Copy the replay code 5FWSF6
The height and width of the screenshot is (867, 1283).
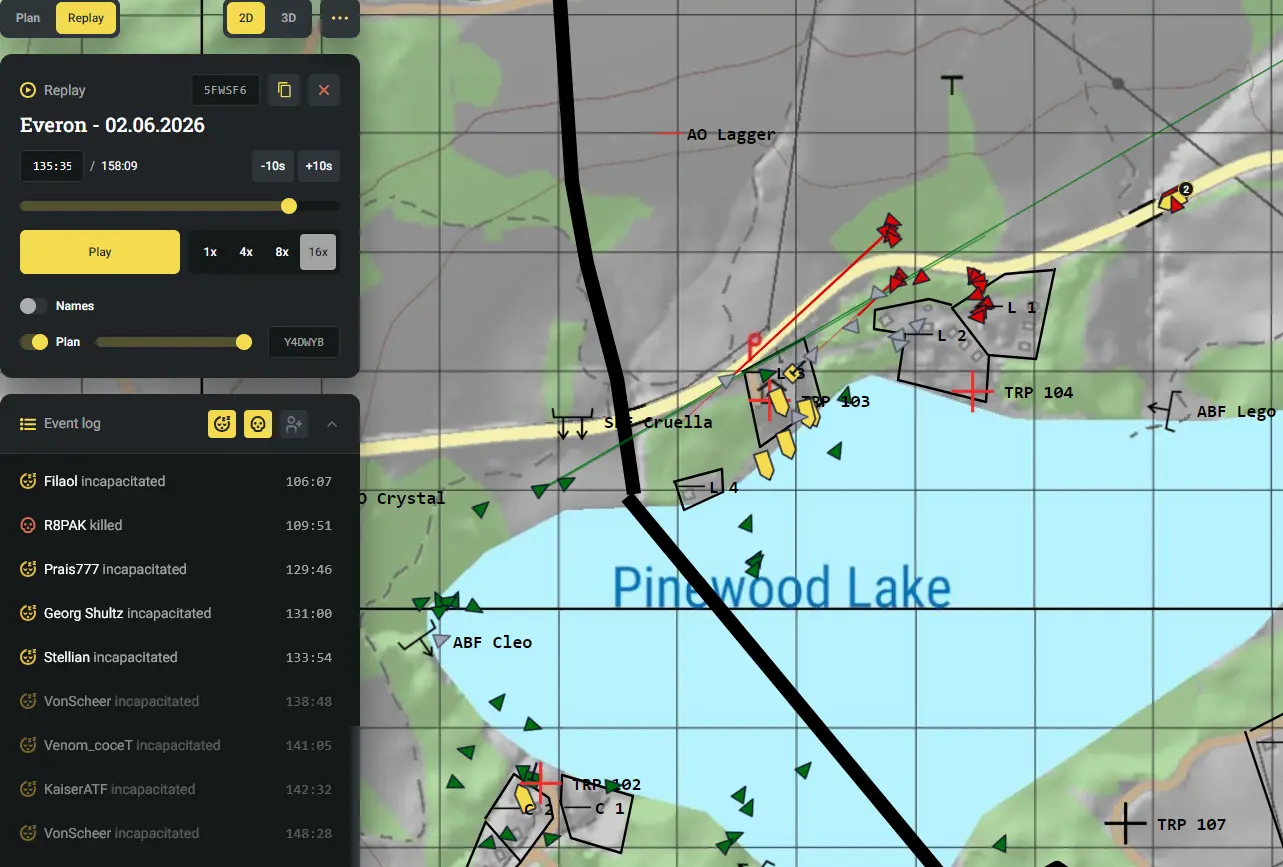coord(284,90)
